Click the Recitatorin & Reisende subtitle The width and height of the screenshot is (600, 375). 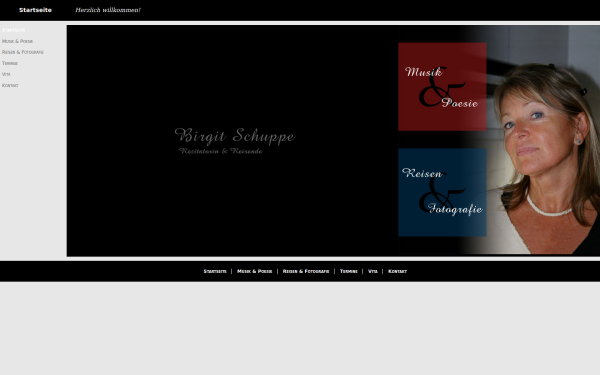coord(221,151)
